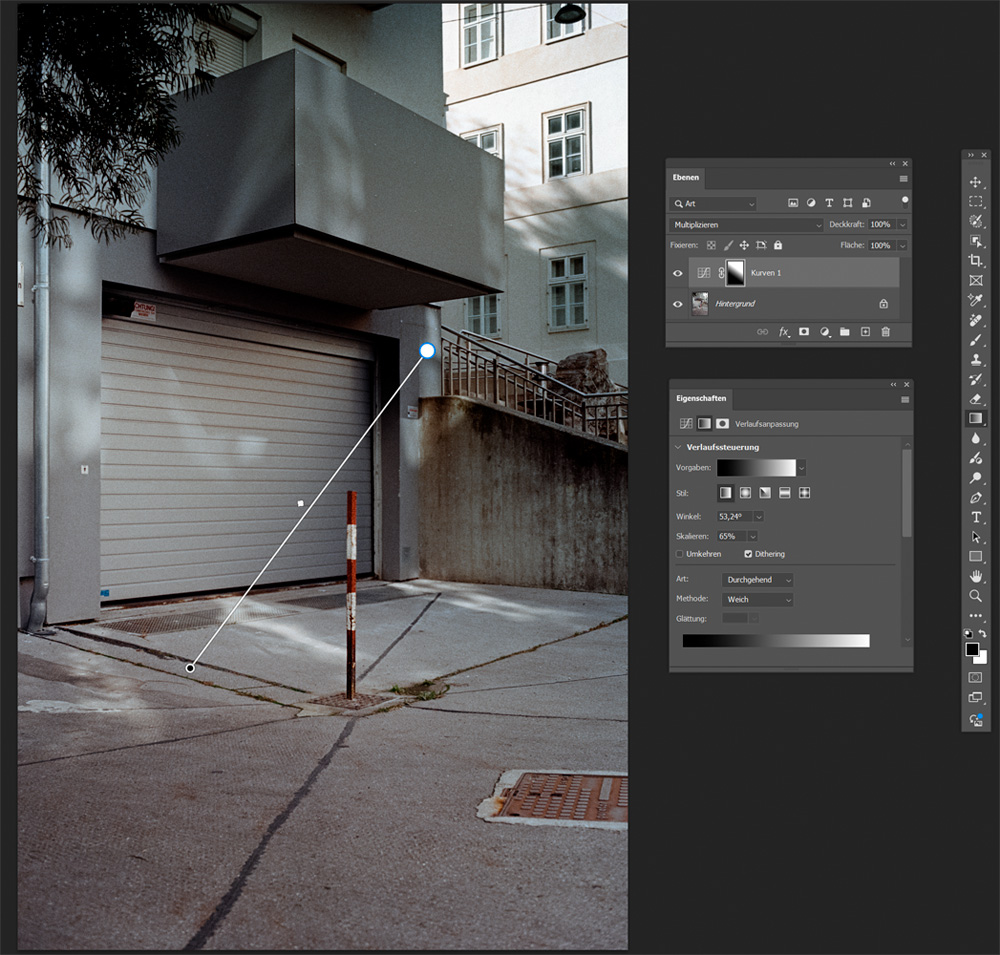
Task: Toggle lock image pixels brush icon
Action: click(728, 245)
